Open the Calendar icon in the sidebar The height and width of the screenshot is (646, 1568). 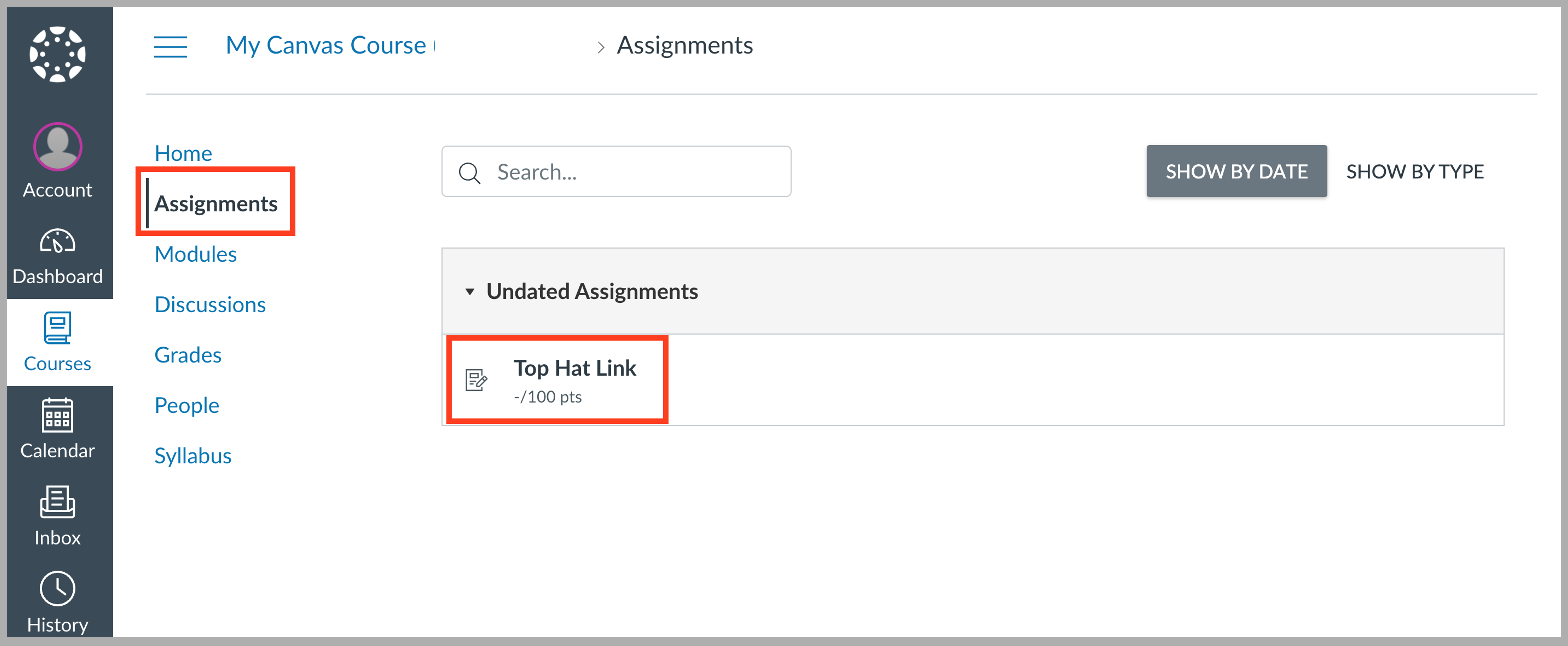(x=57, y=415)
